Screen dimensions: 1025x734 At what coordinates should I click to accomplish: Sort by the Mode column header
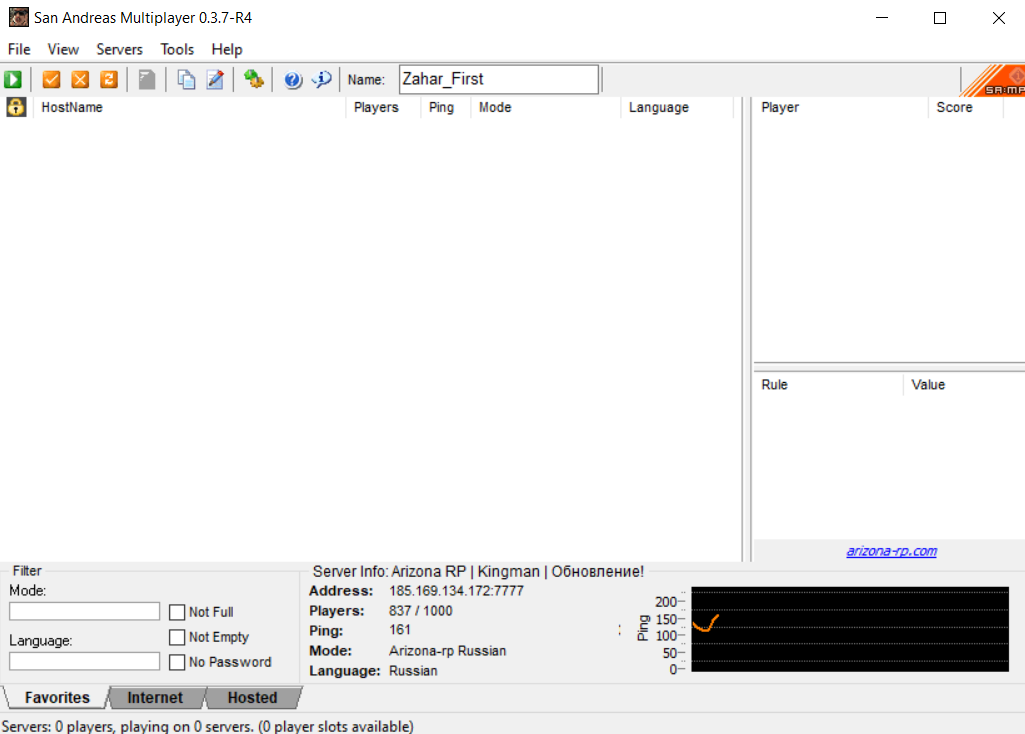[x=546, y=107]
